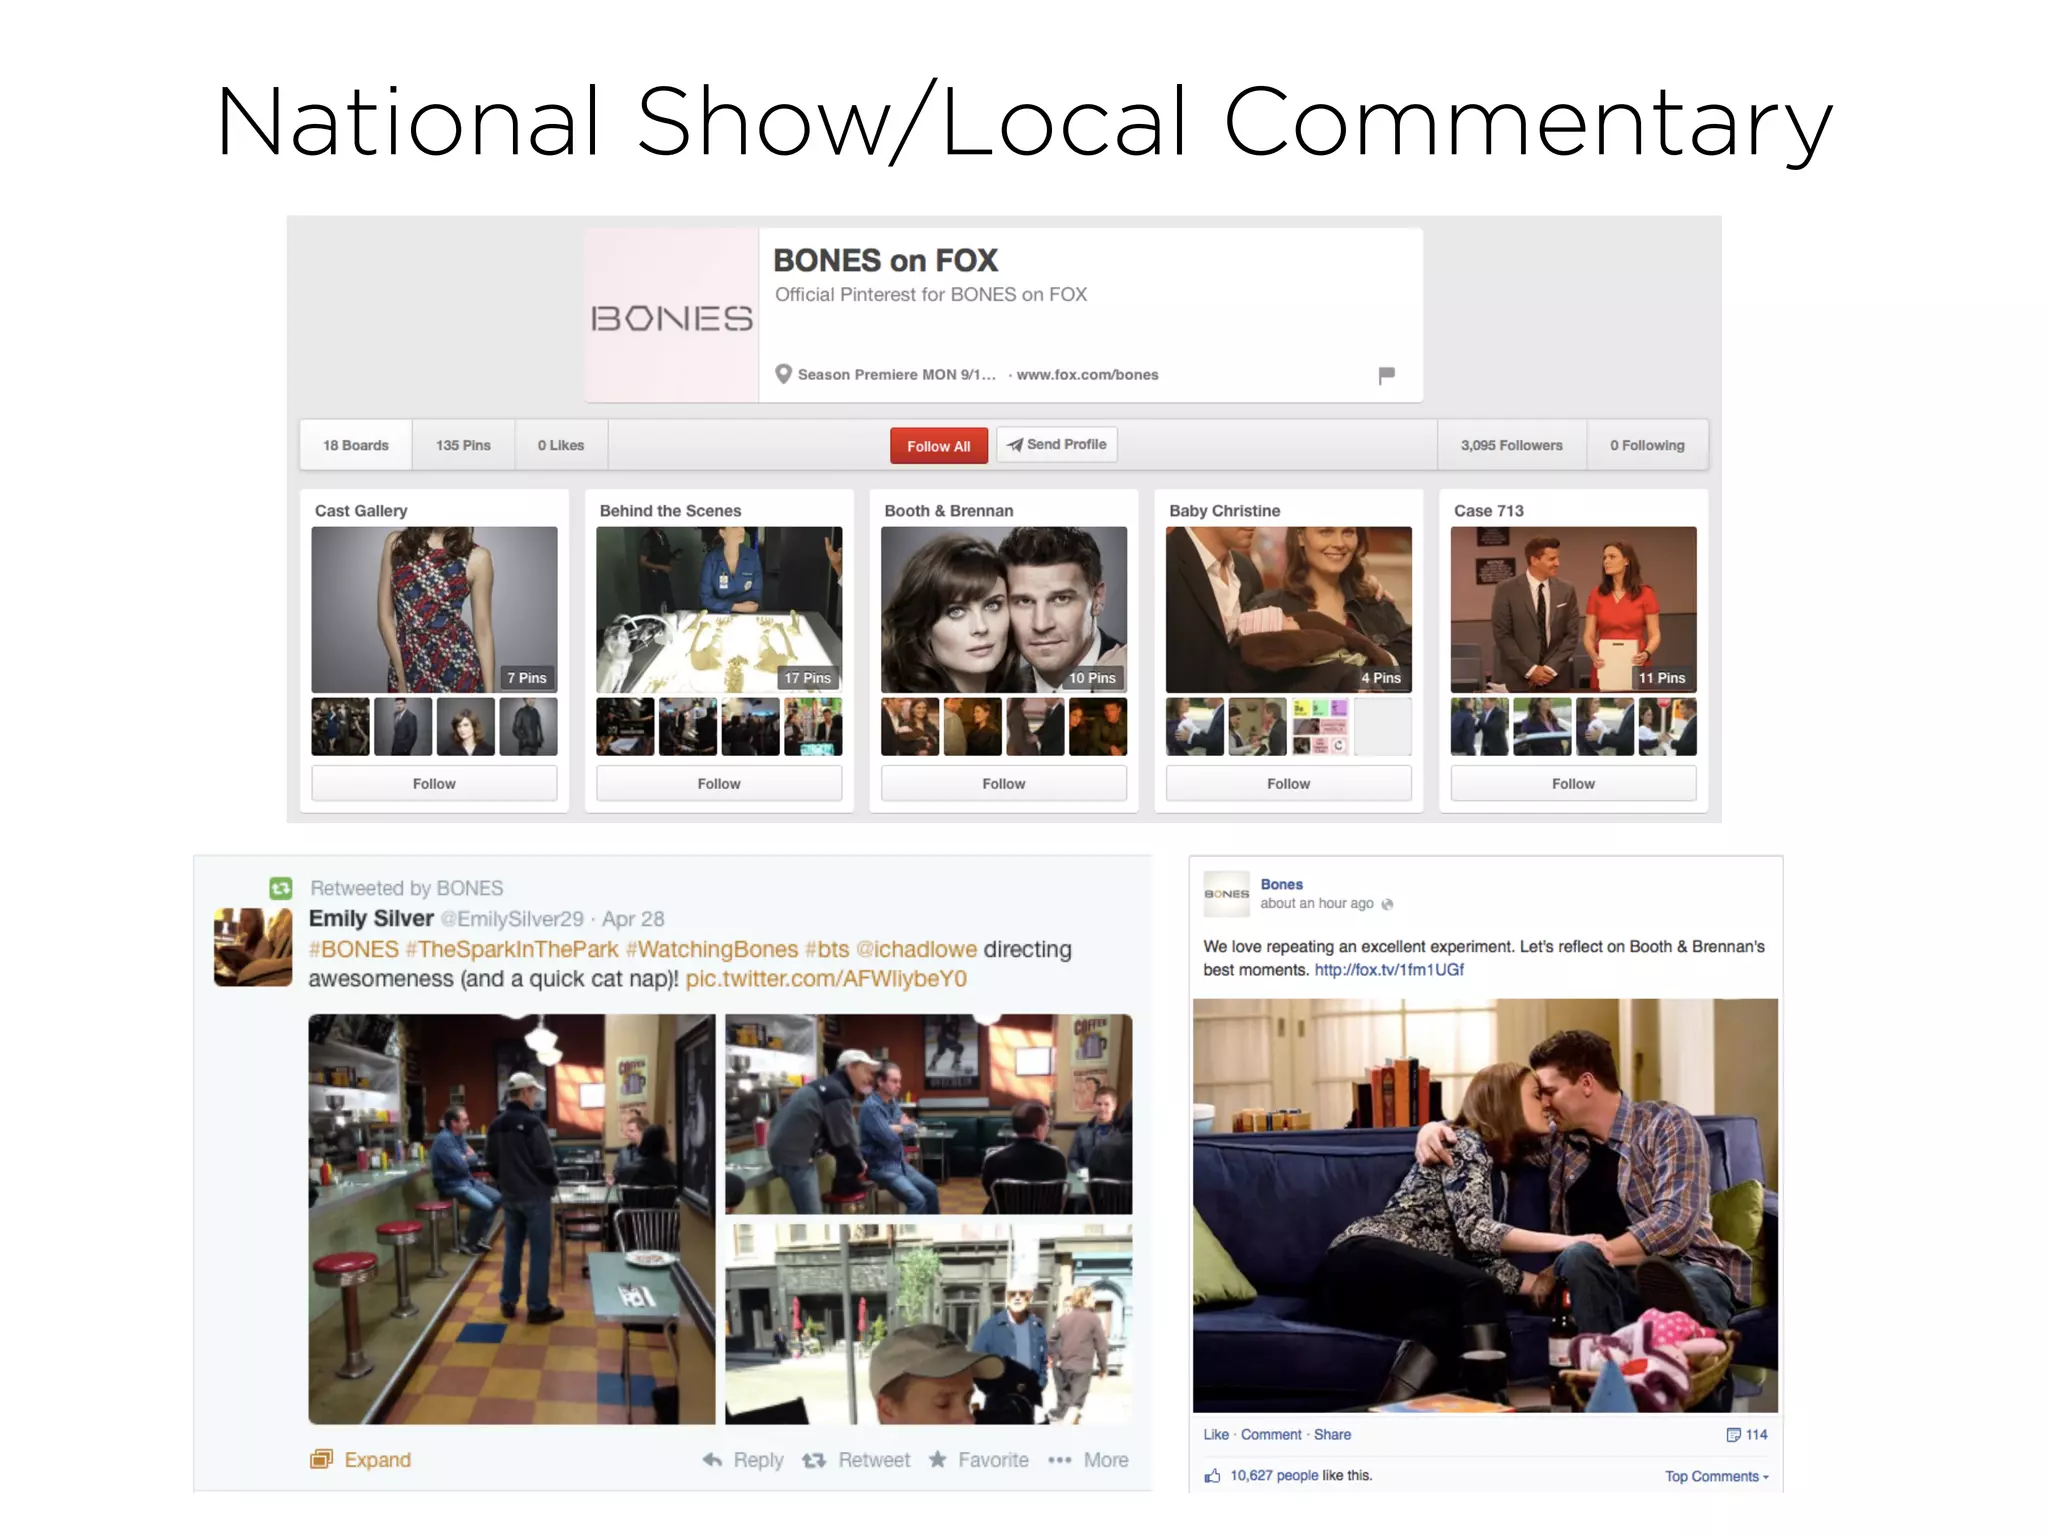Viewport: 2048px width, 1536px height.
Task: Click the Reply arrow icon on tweet
Action: pos(712,1460)
